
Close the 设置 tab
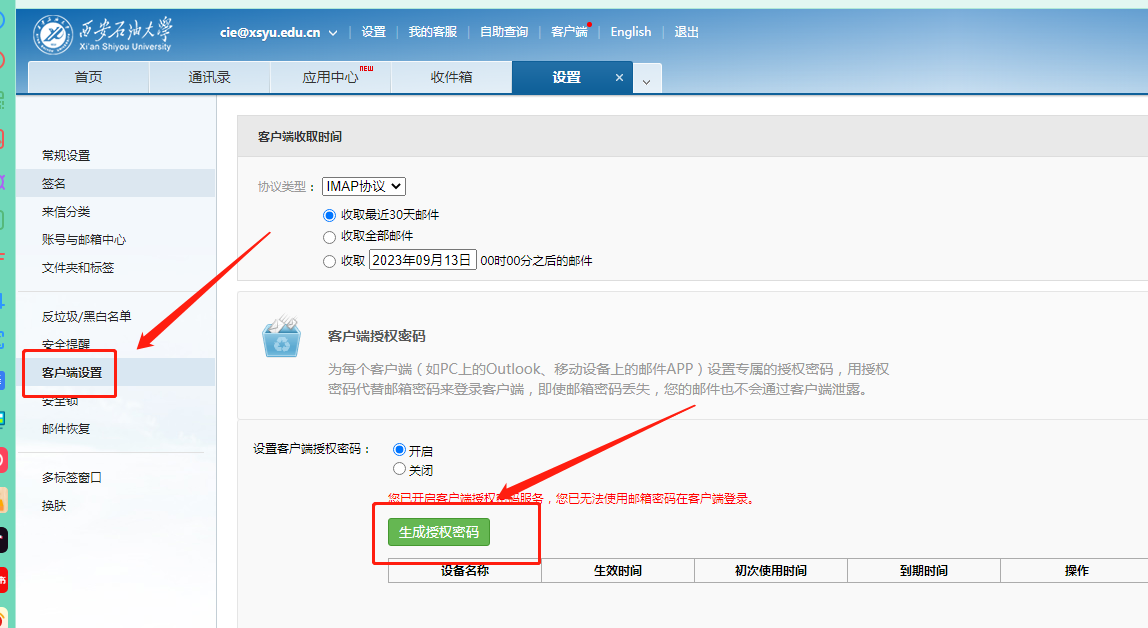click(619, 78)
